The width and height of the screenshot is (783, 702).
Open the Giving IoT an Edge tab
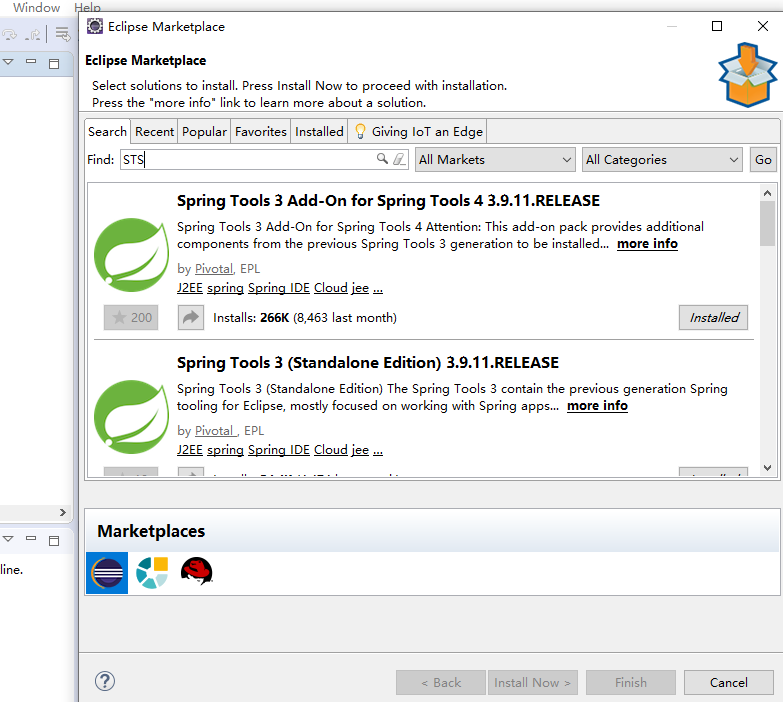pos(417,132)
